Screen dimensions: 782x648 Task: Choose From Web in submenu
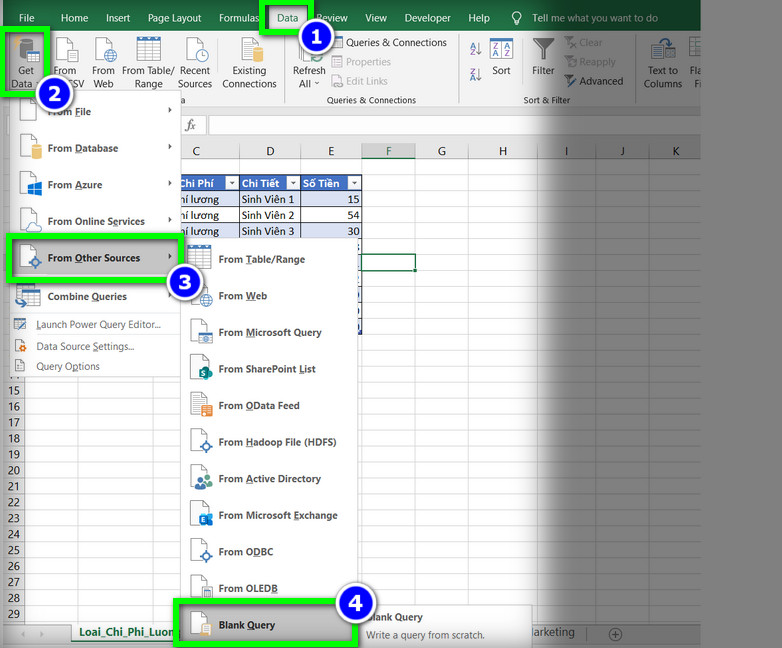point(269,296)
